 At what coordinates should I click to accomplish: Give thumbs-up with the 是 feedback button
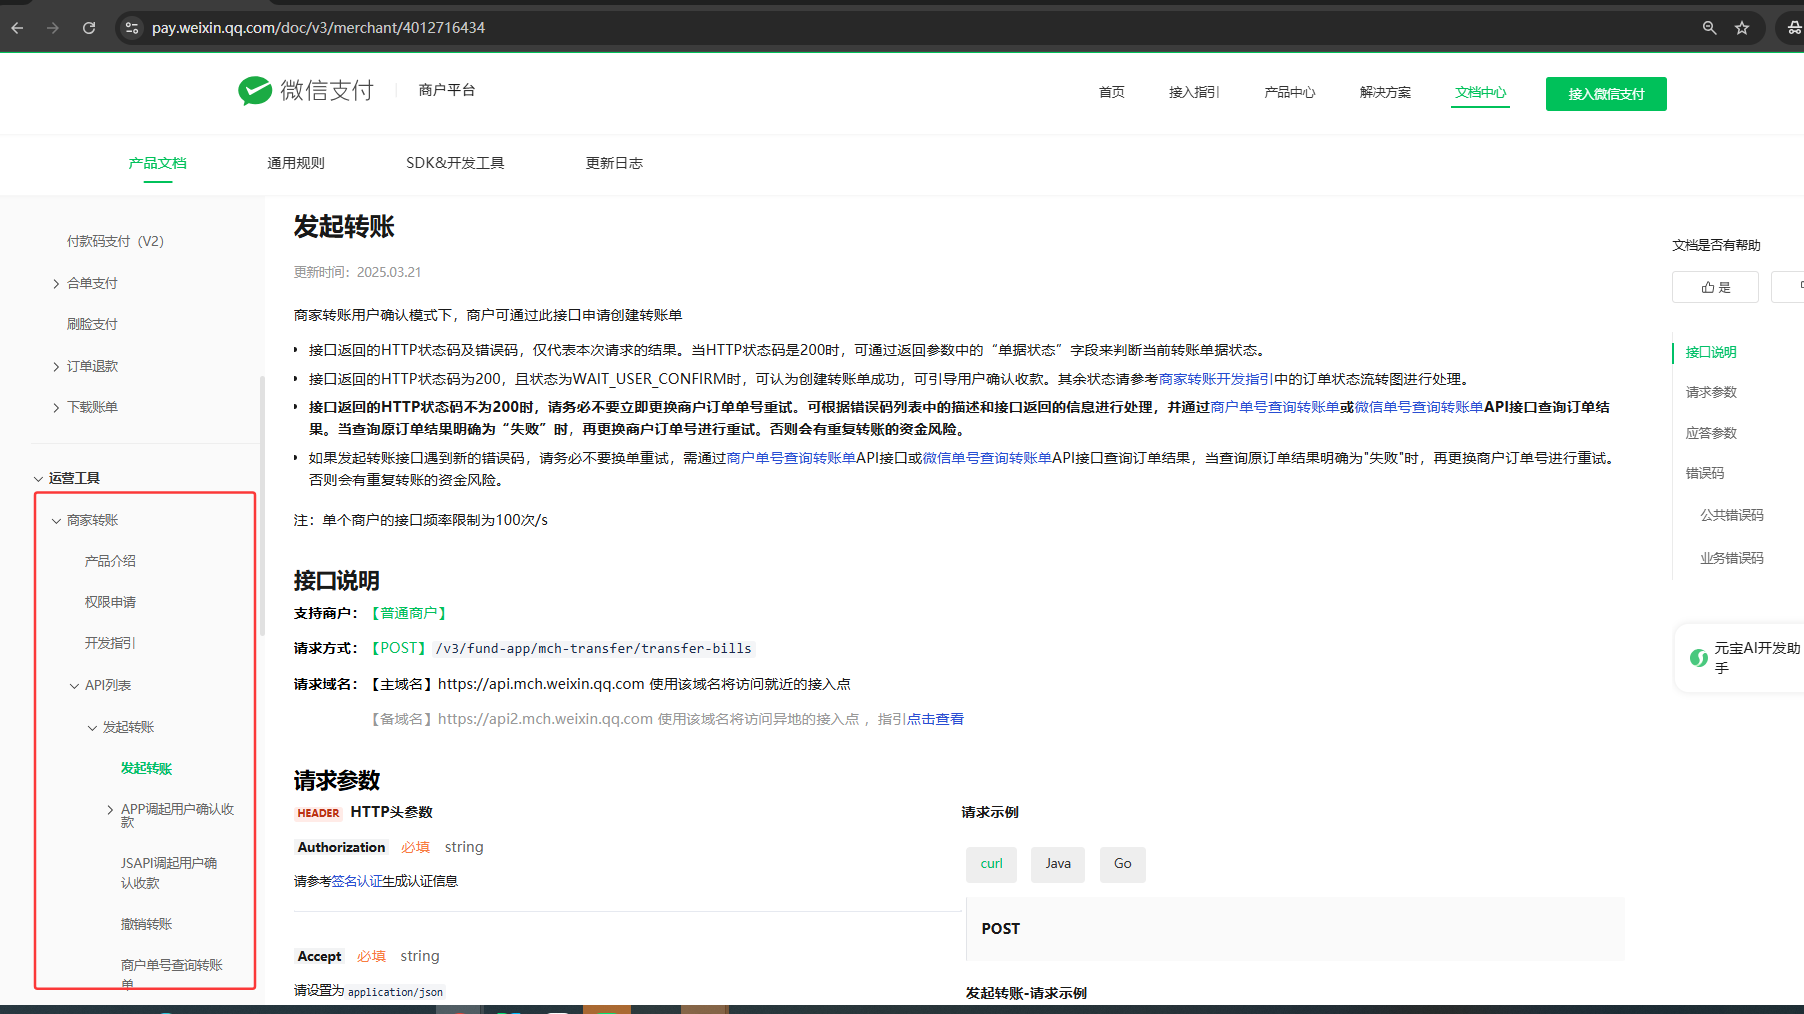click(x=1715, y=287)
